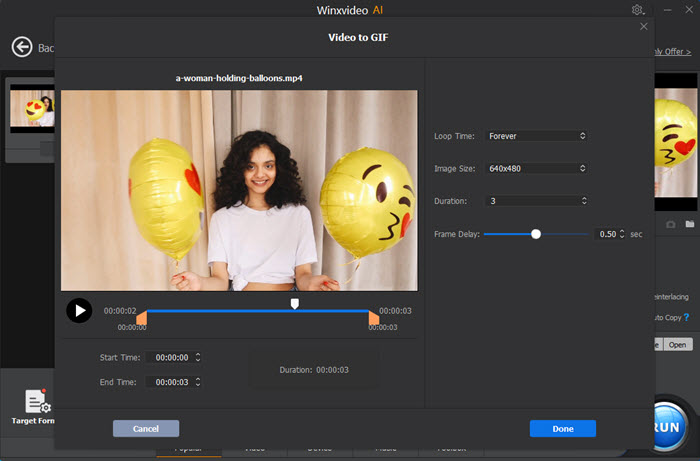Click the Frame Delay value field
Screen dimensions: 700x461
[x=607, y=234]
